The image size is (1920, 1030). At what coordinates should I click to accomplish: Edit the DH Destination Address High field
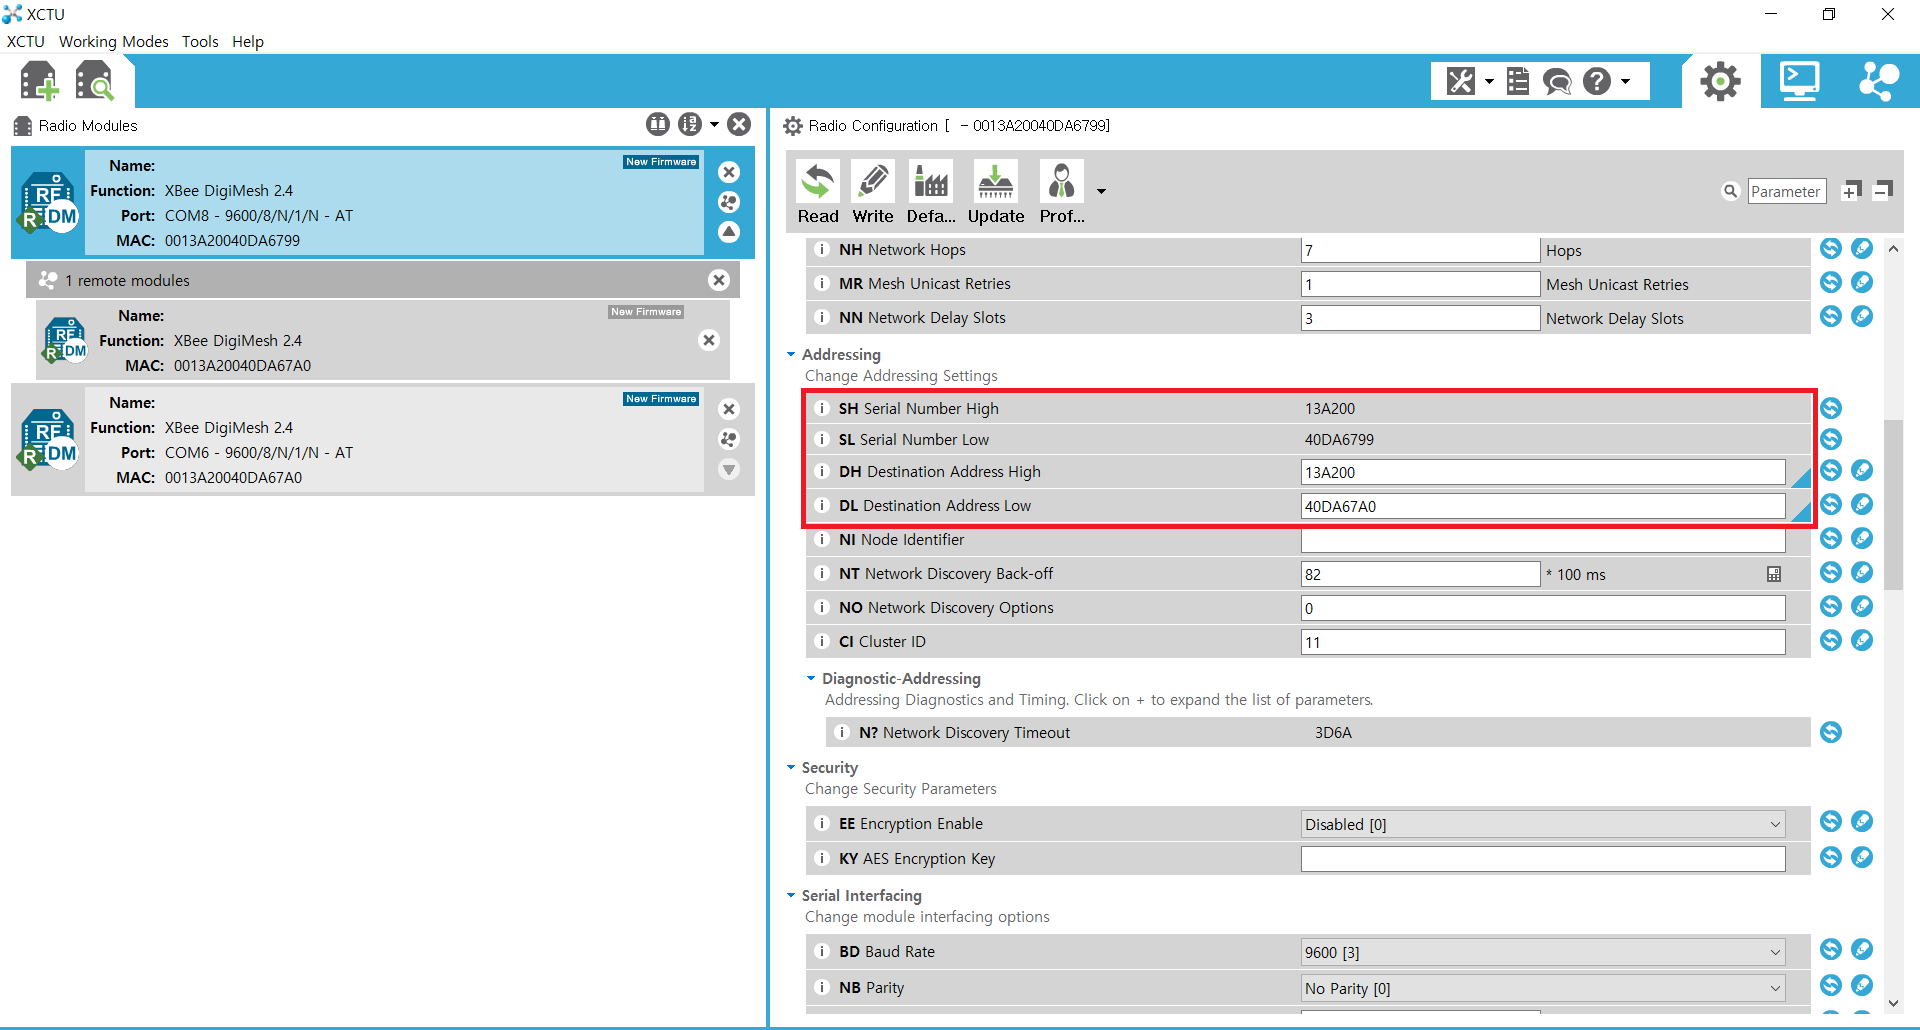1543,472
